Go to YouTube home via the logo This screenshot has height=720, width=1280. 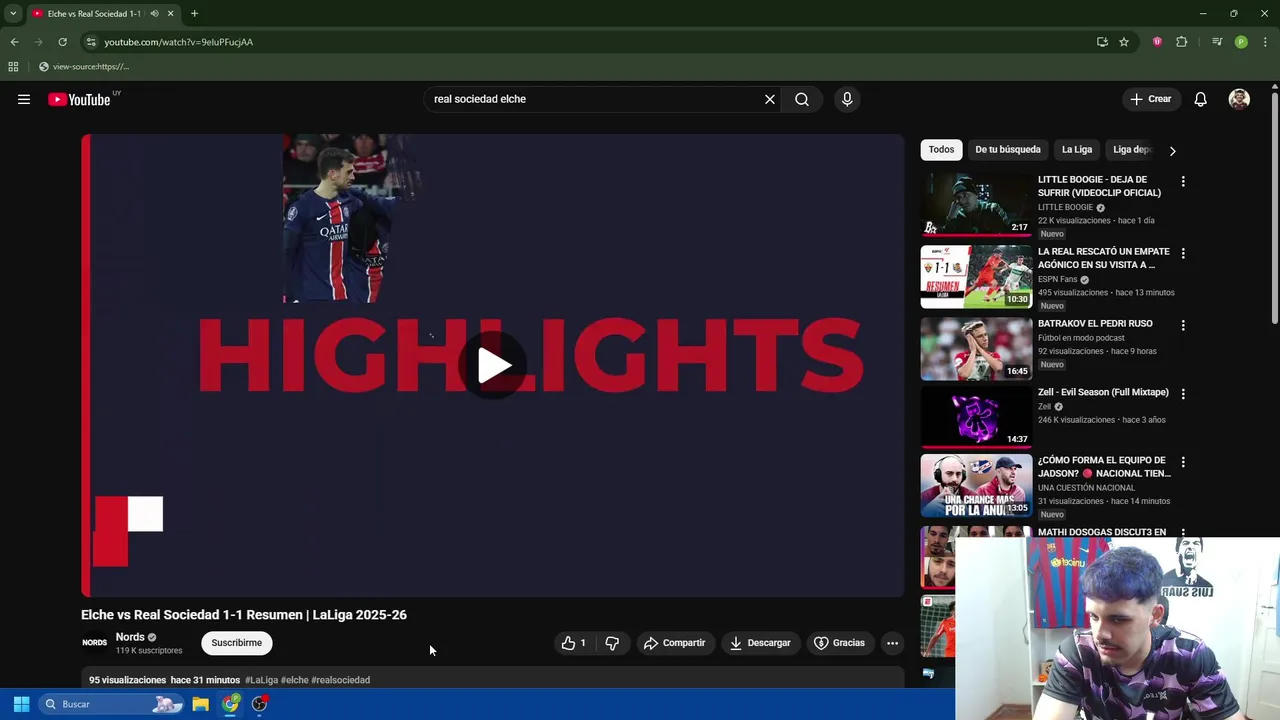coord(79,99)
